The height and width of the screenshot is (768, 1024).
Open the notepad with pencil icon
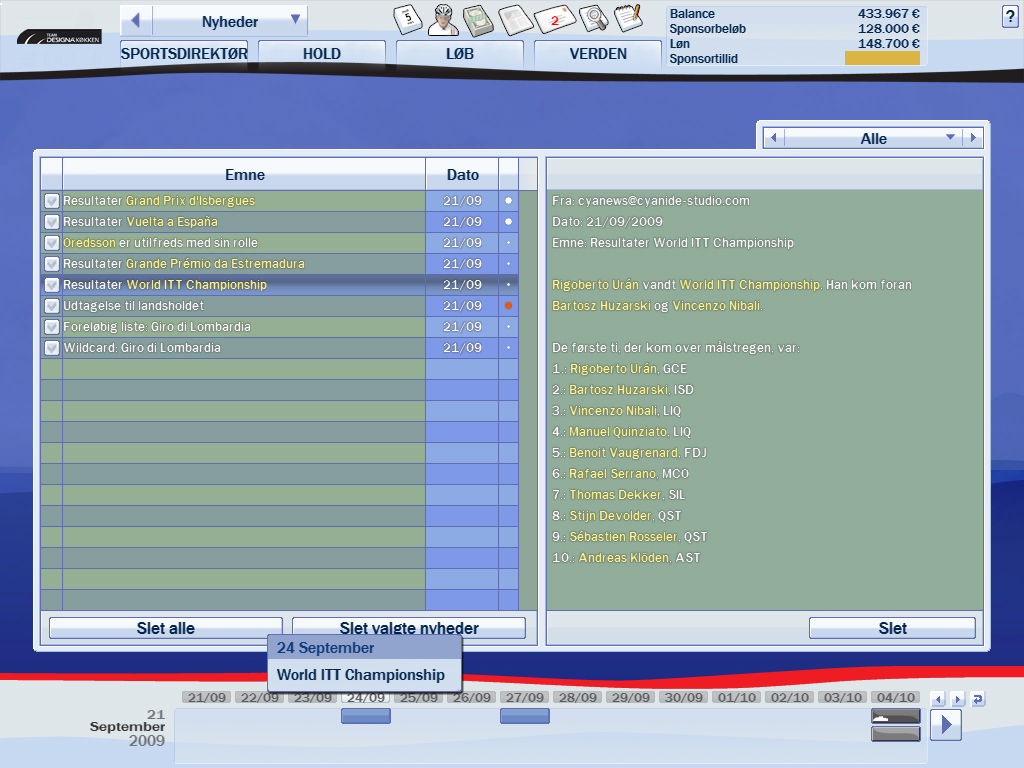point(627,18)
